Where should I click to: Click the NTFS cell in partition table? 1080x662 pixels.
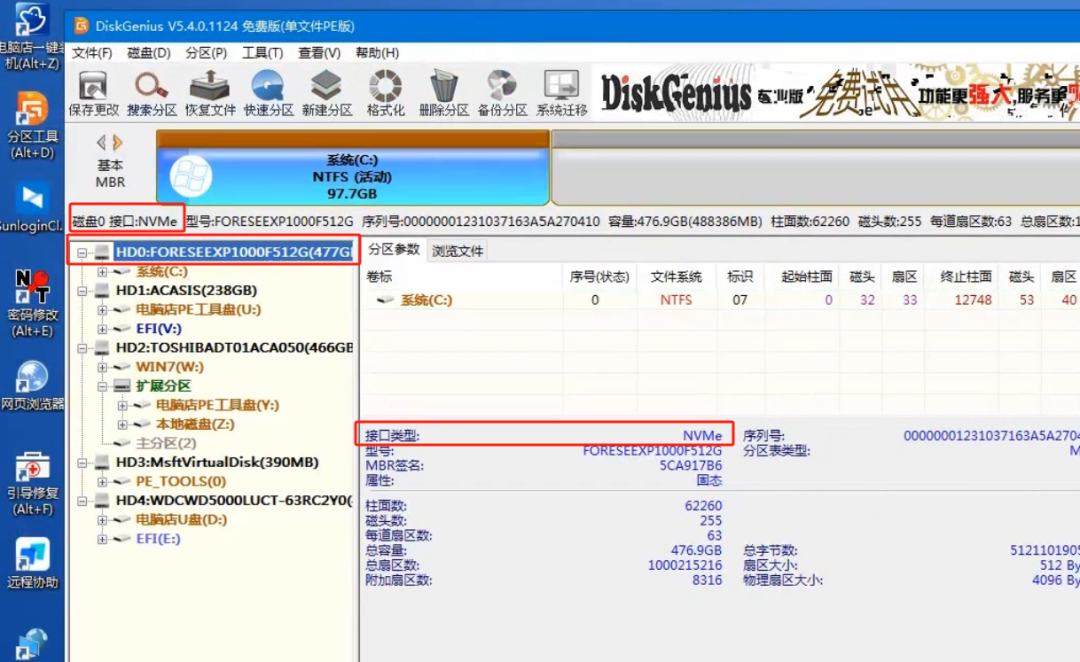(676, 300)
